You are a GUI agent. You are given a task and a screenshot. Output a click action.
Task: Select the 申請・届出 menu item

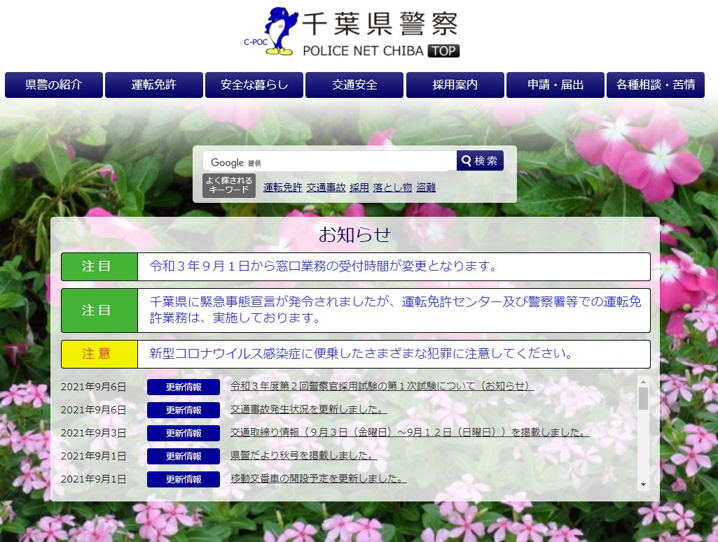tap(555, 85)
